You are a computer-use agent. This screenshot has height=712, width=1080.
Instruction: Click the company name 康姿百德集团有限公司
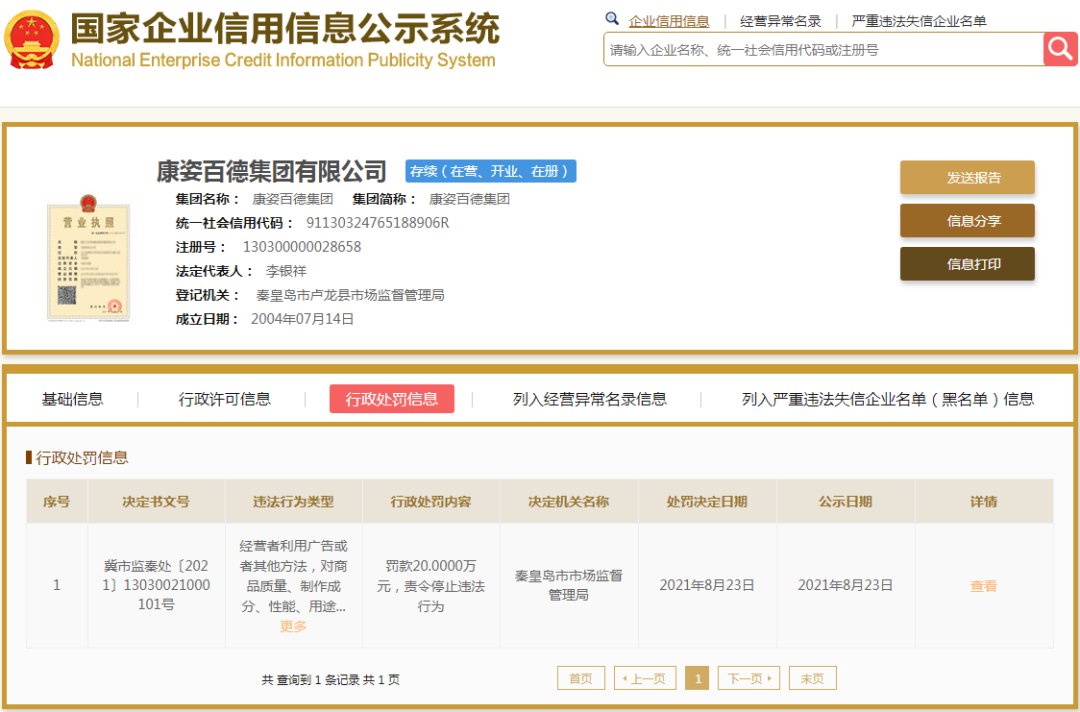[271, 171]
